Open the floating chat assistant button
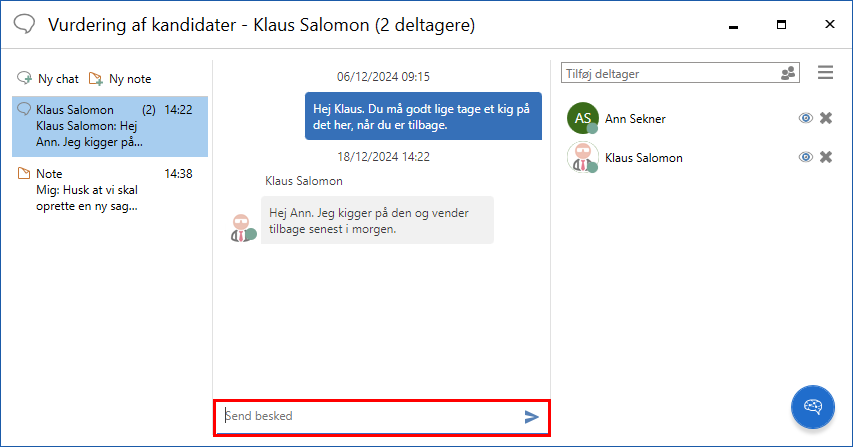Viewport: 853px width, 447px height. click(x=812, y=406)
